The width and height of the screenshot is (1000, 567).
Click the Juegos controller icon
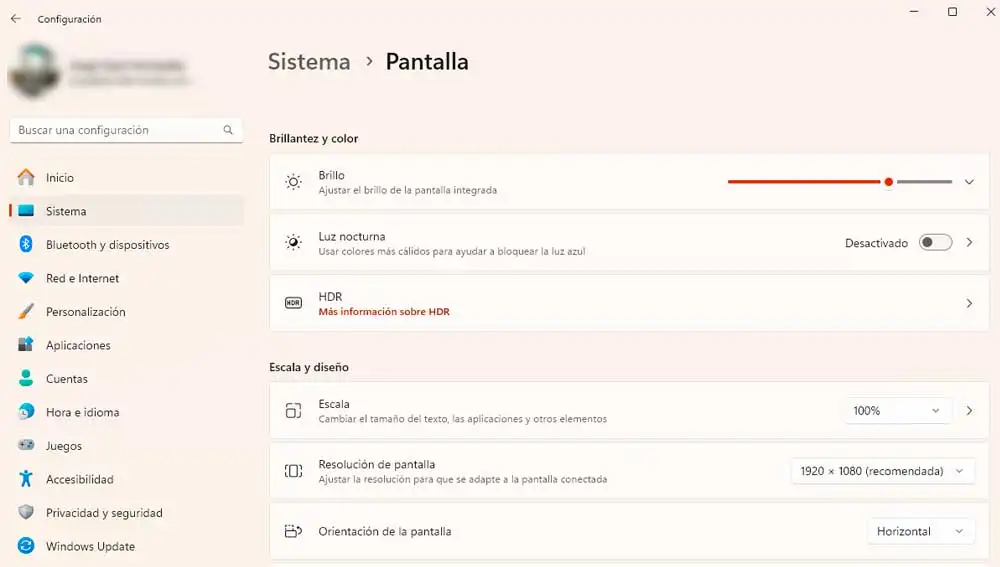[x=26, y=445]
